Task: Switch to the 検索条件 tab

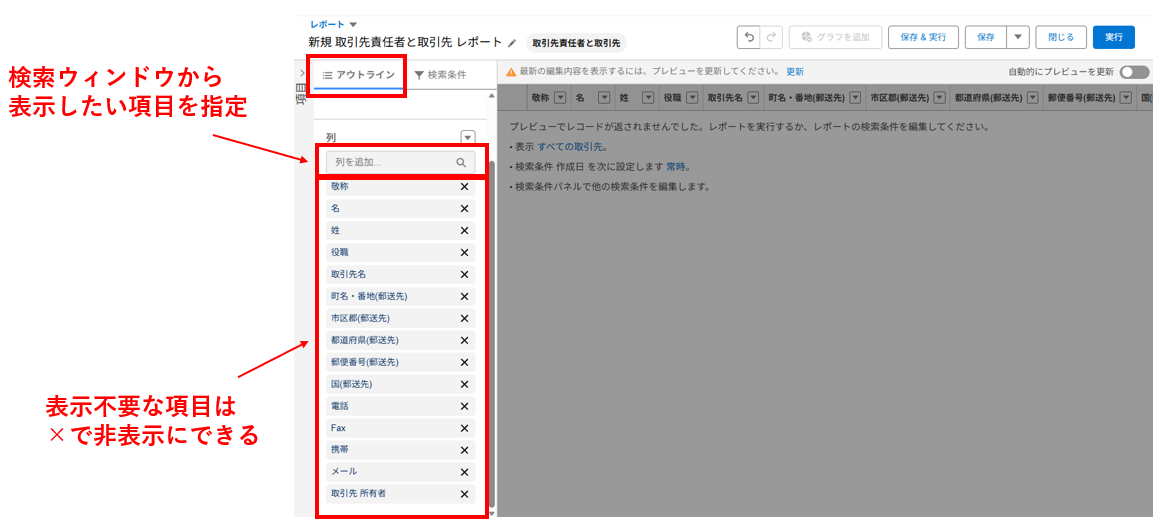Action: [441, 75]
